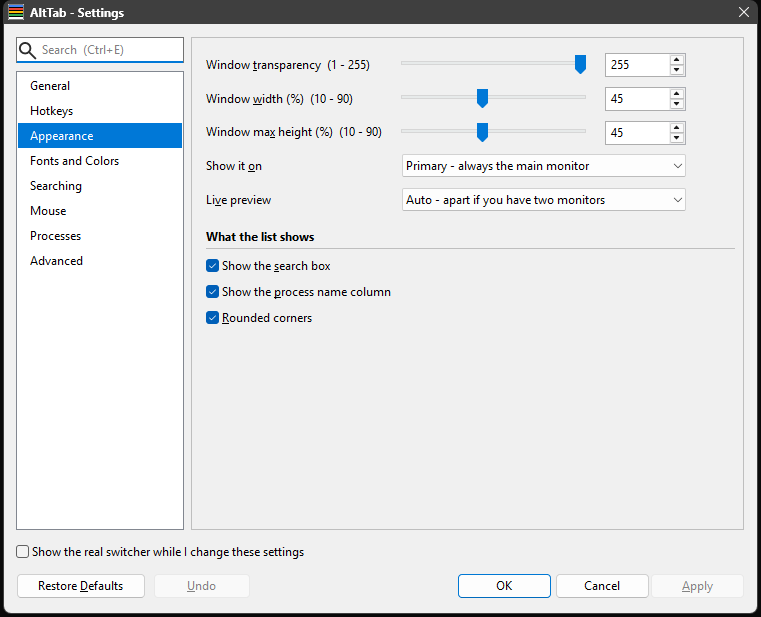
Task: Focus the Search (Ctrl+E) field
Action: 100,50
